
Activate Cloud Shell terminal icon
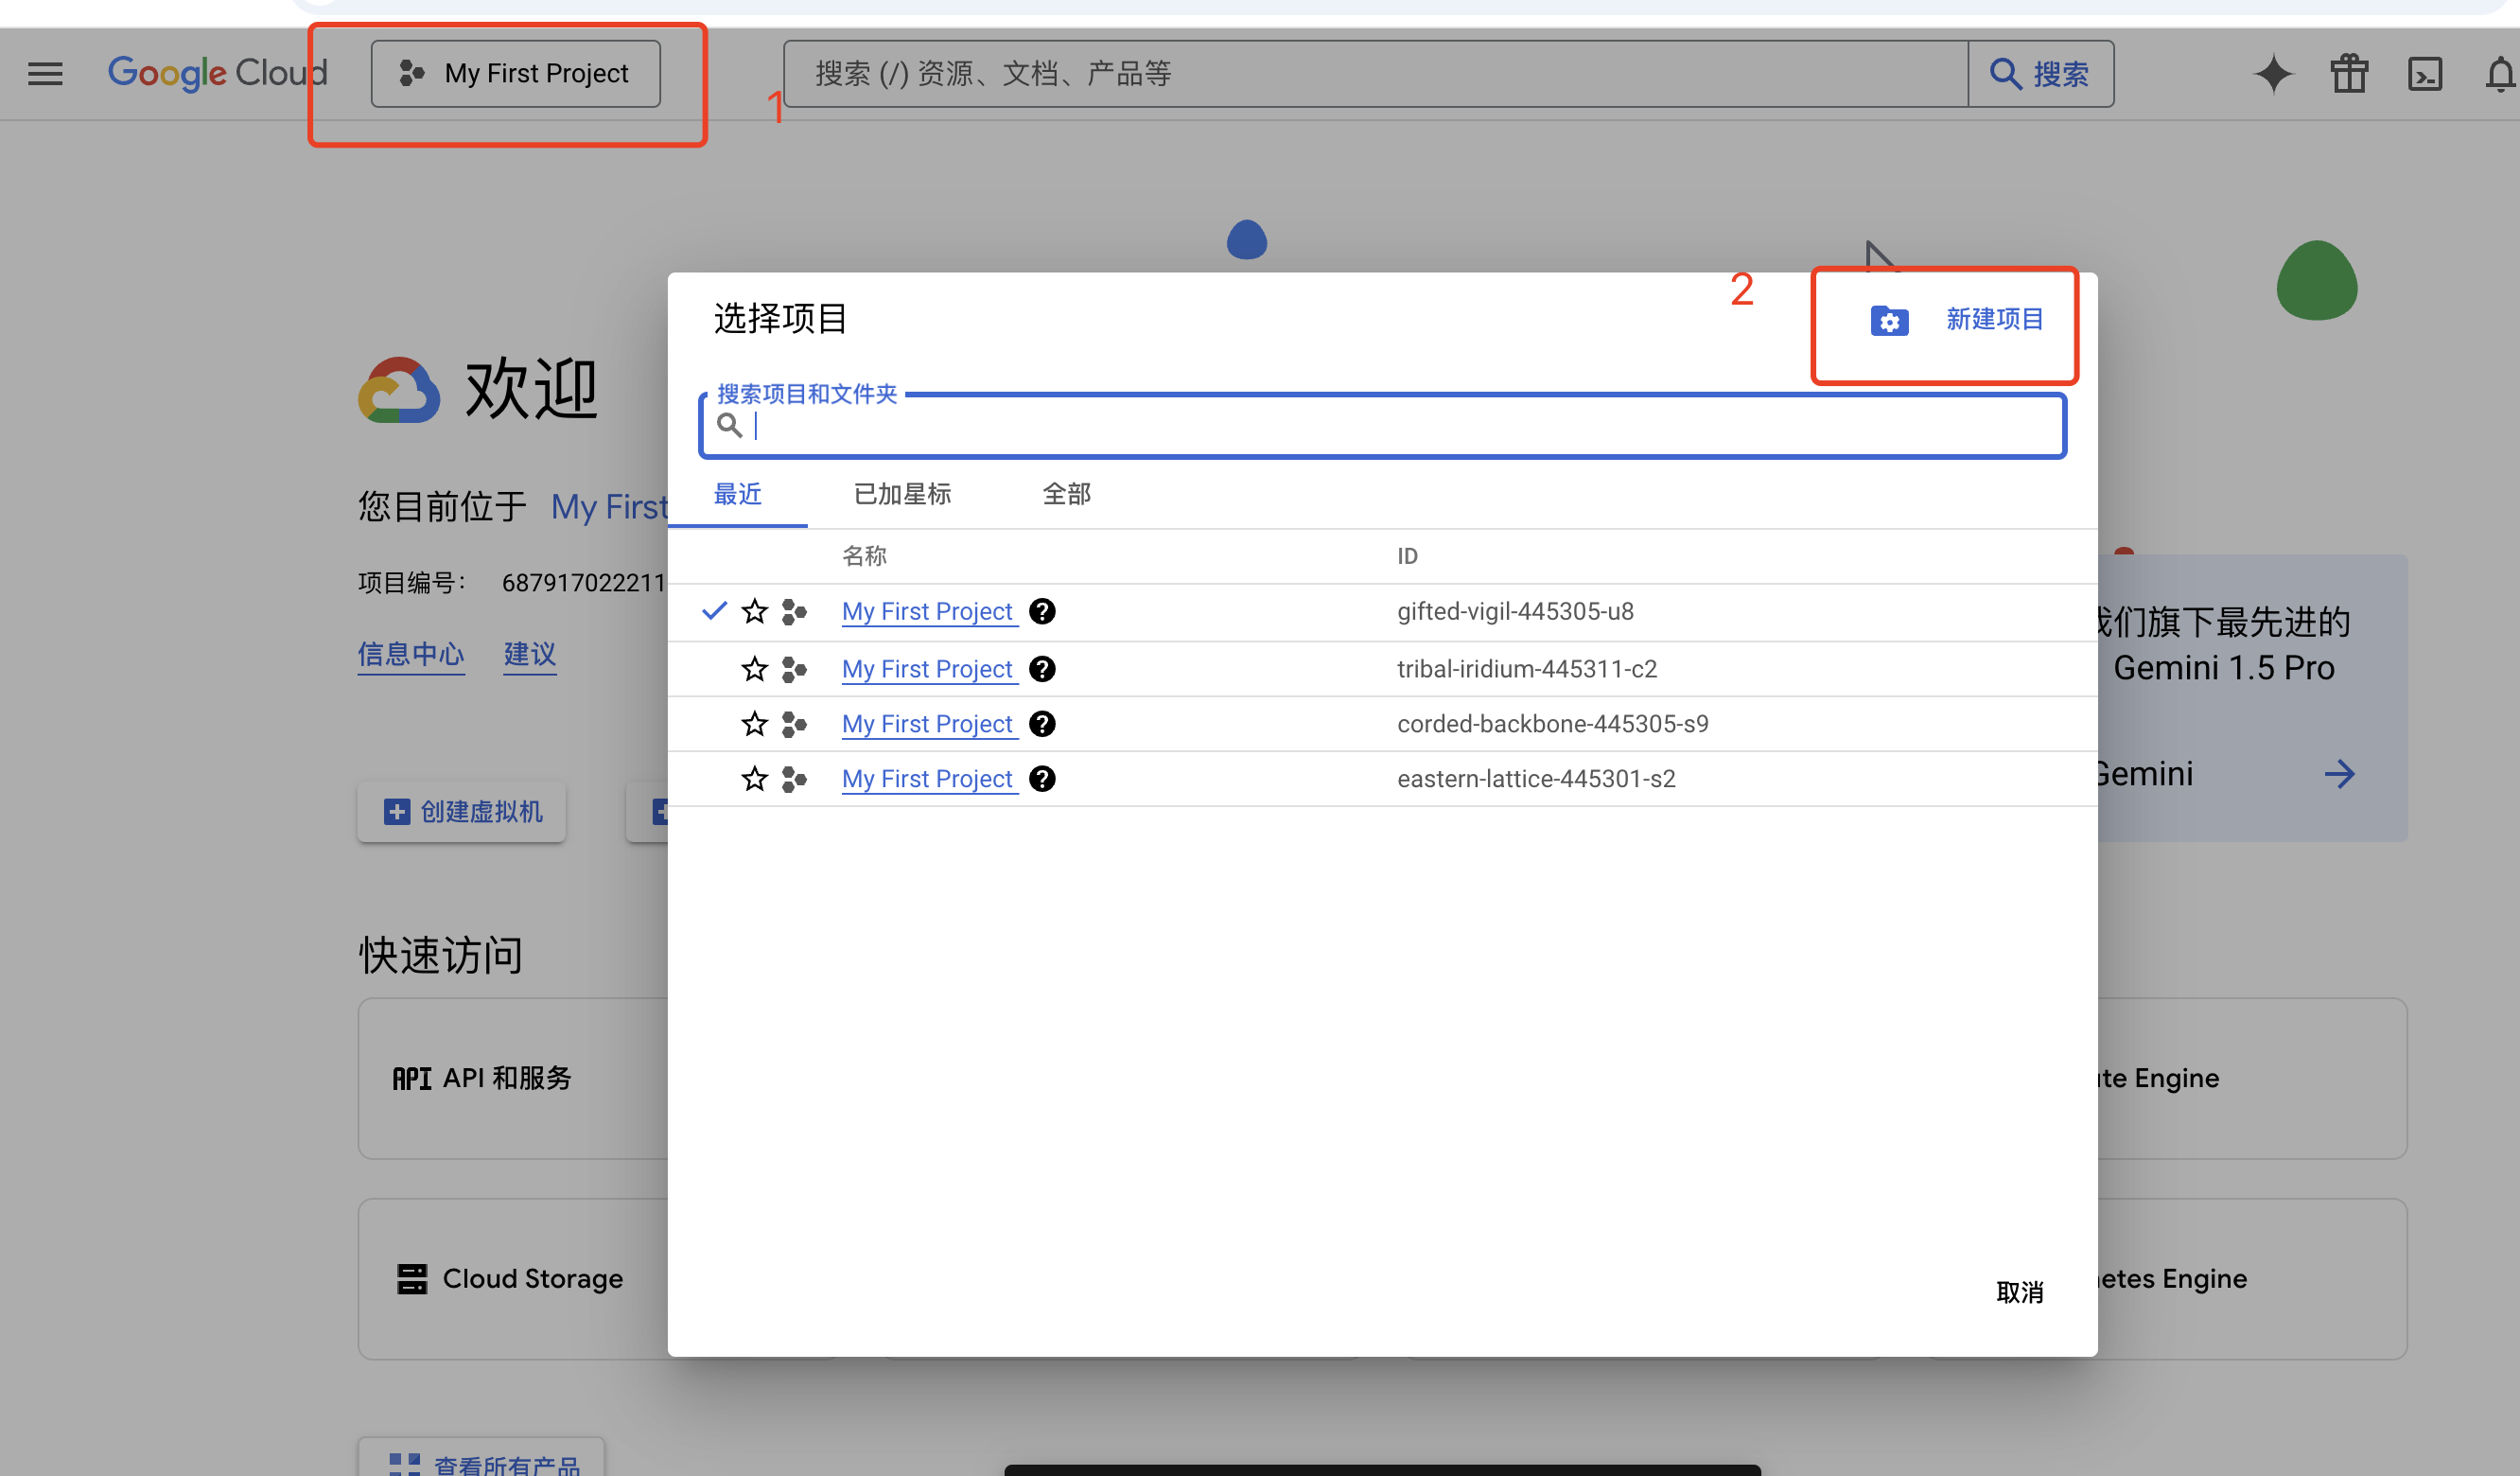coord(2425,74)
